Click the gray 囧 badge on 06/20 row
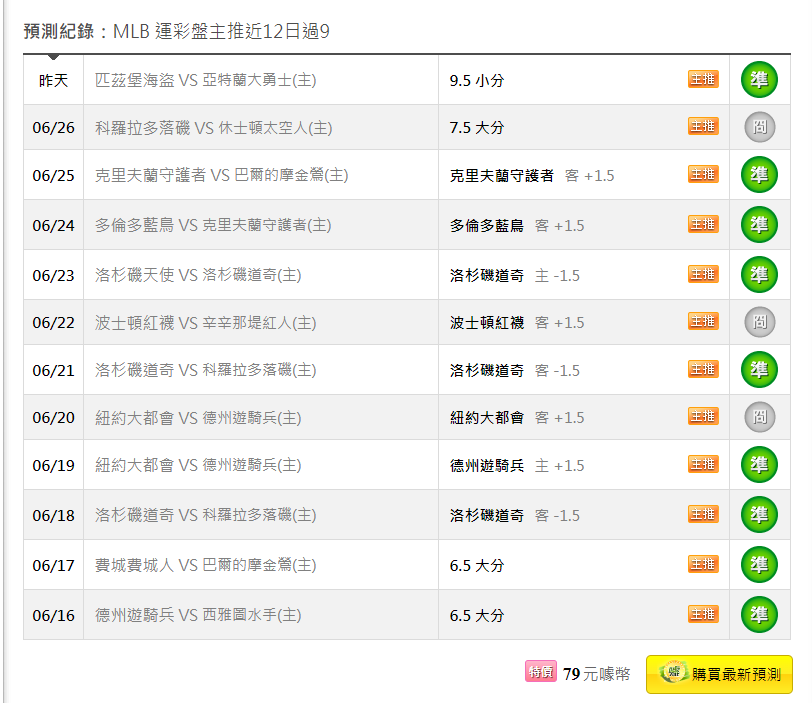Image resolution: width=812 pixels, height=703 pixels. 760,417
